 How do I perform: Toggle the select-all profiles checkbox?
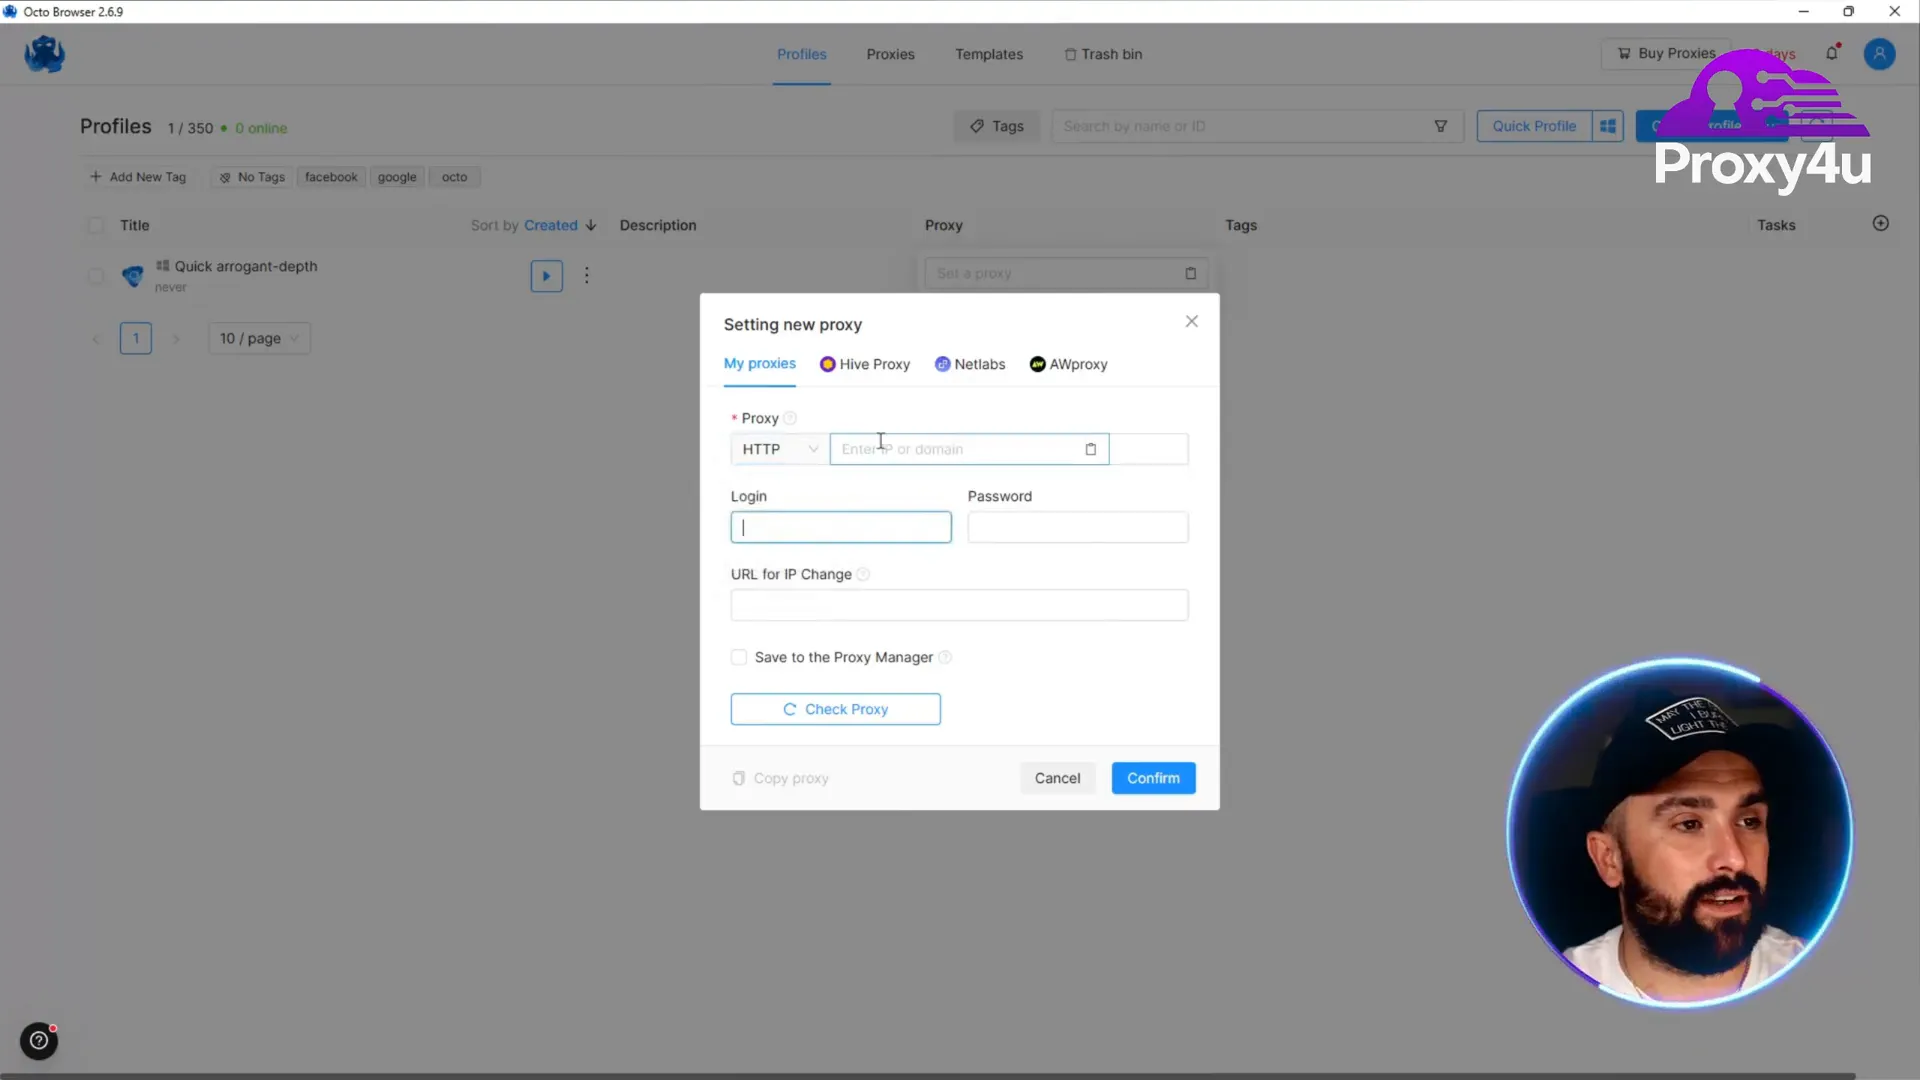click(96, 225)
